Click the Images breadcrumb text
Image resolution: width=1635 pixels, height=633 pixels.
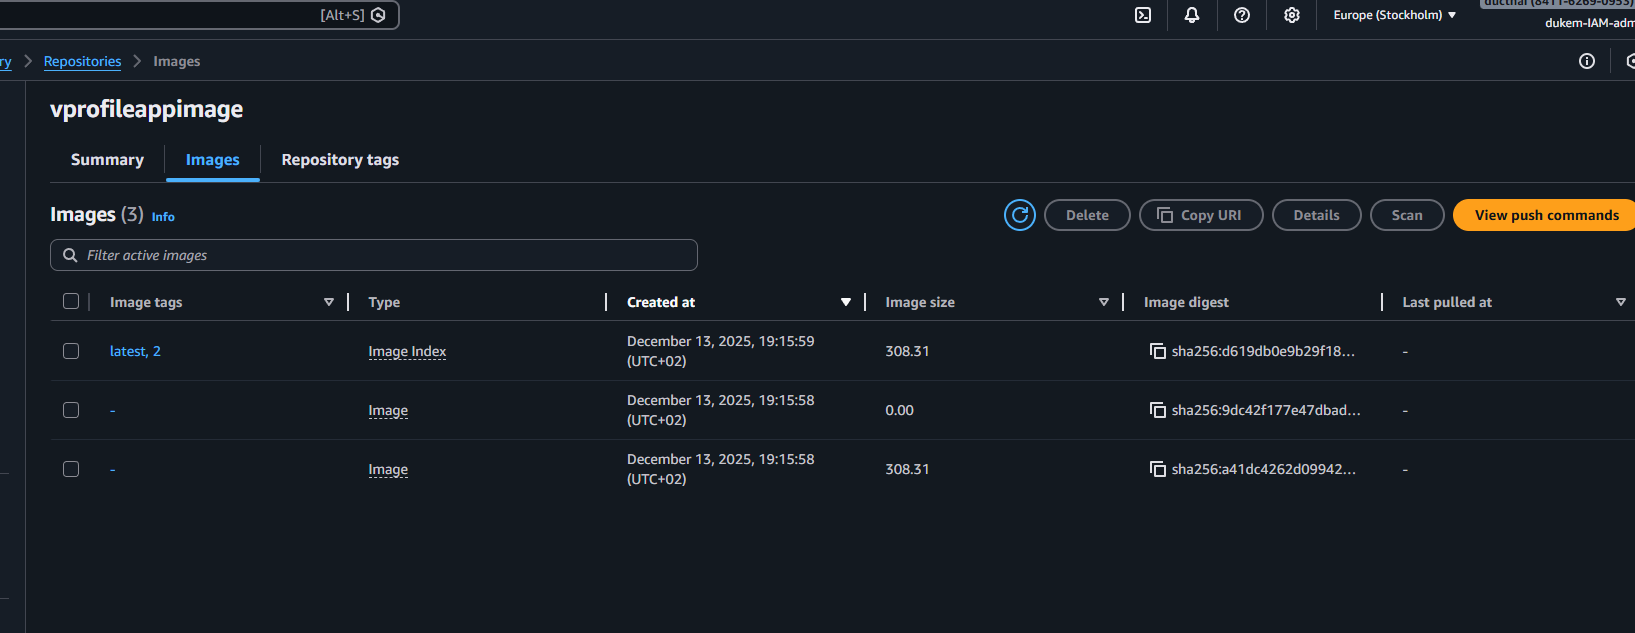pyautogui.click(x=177, y=61)
